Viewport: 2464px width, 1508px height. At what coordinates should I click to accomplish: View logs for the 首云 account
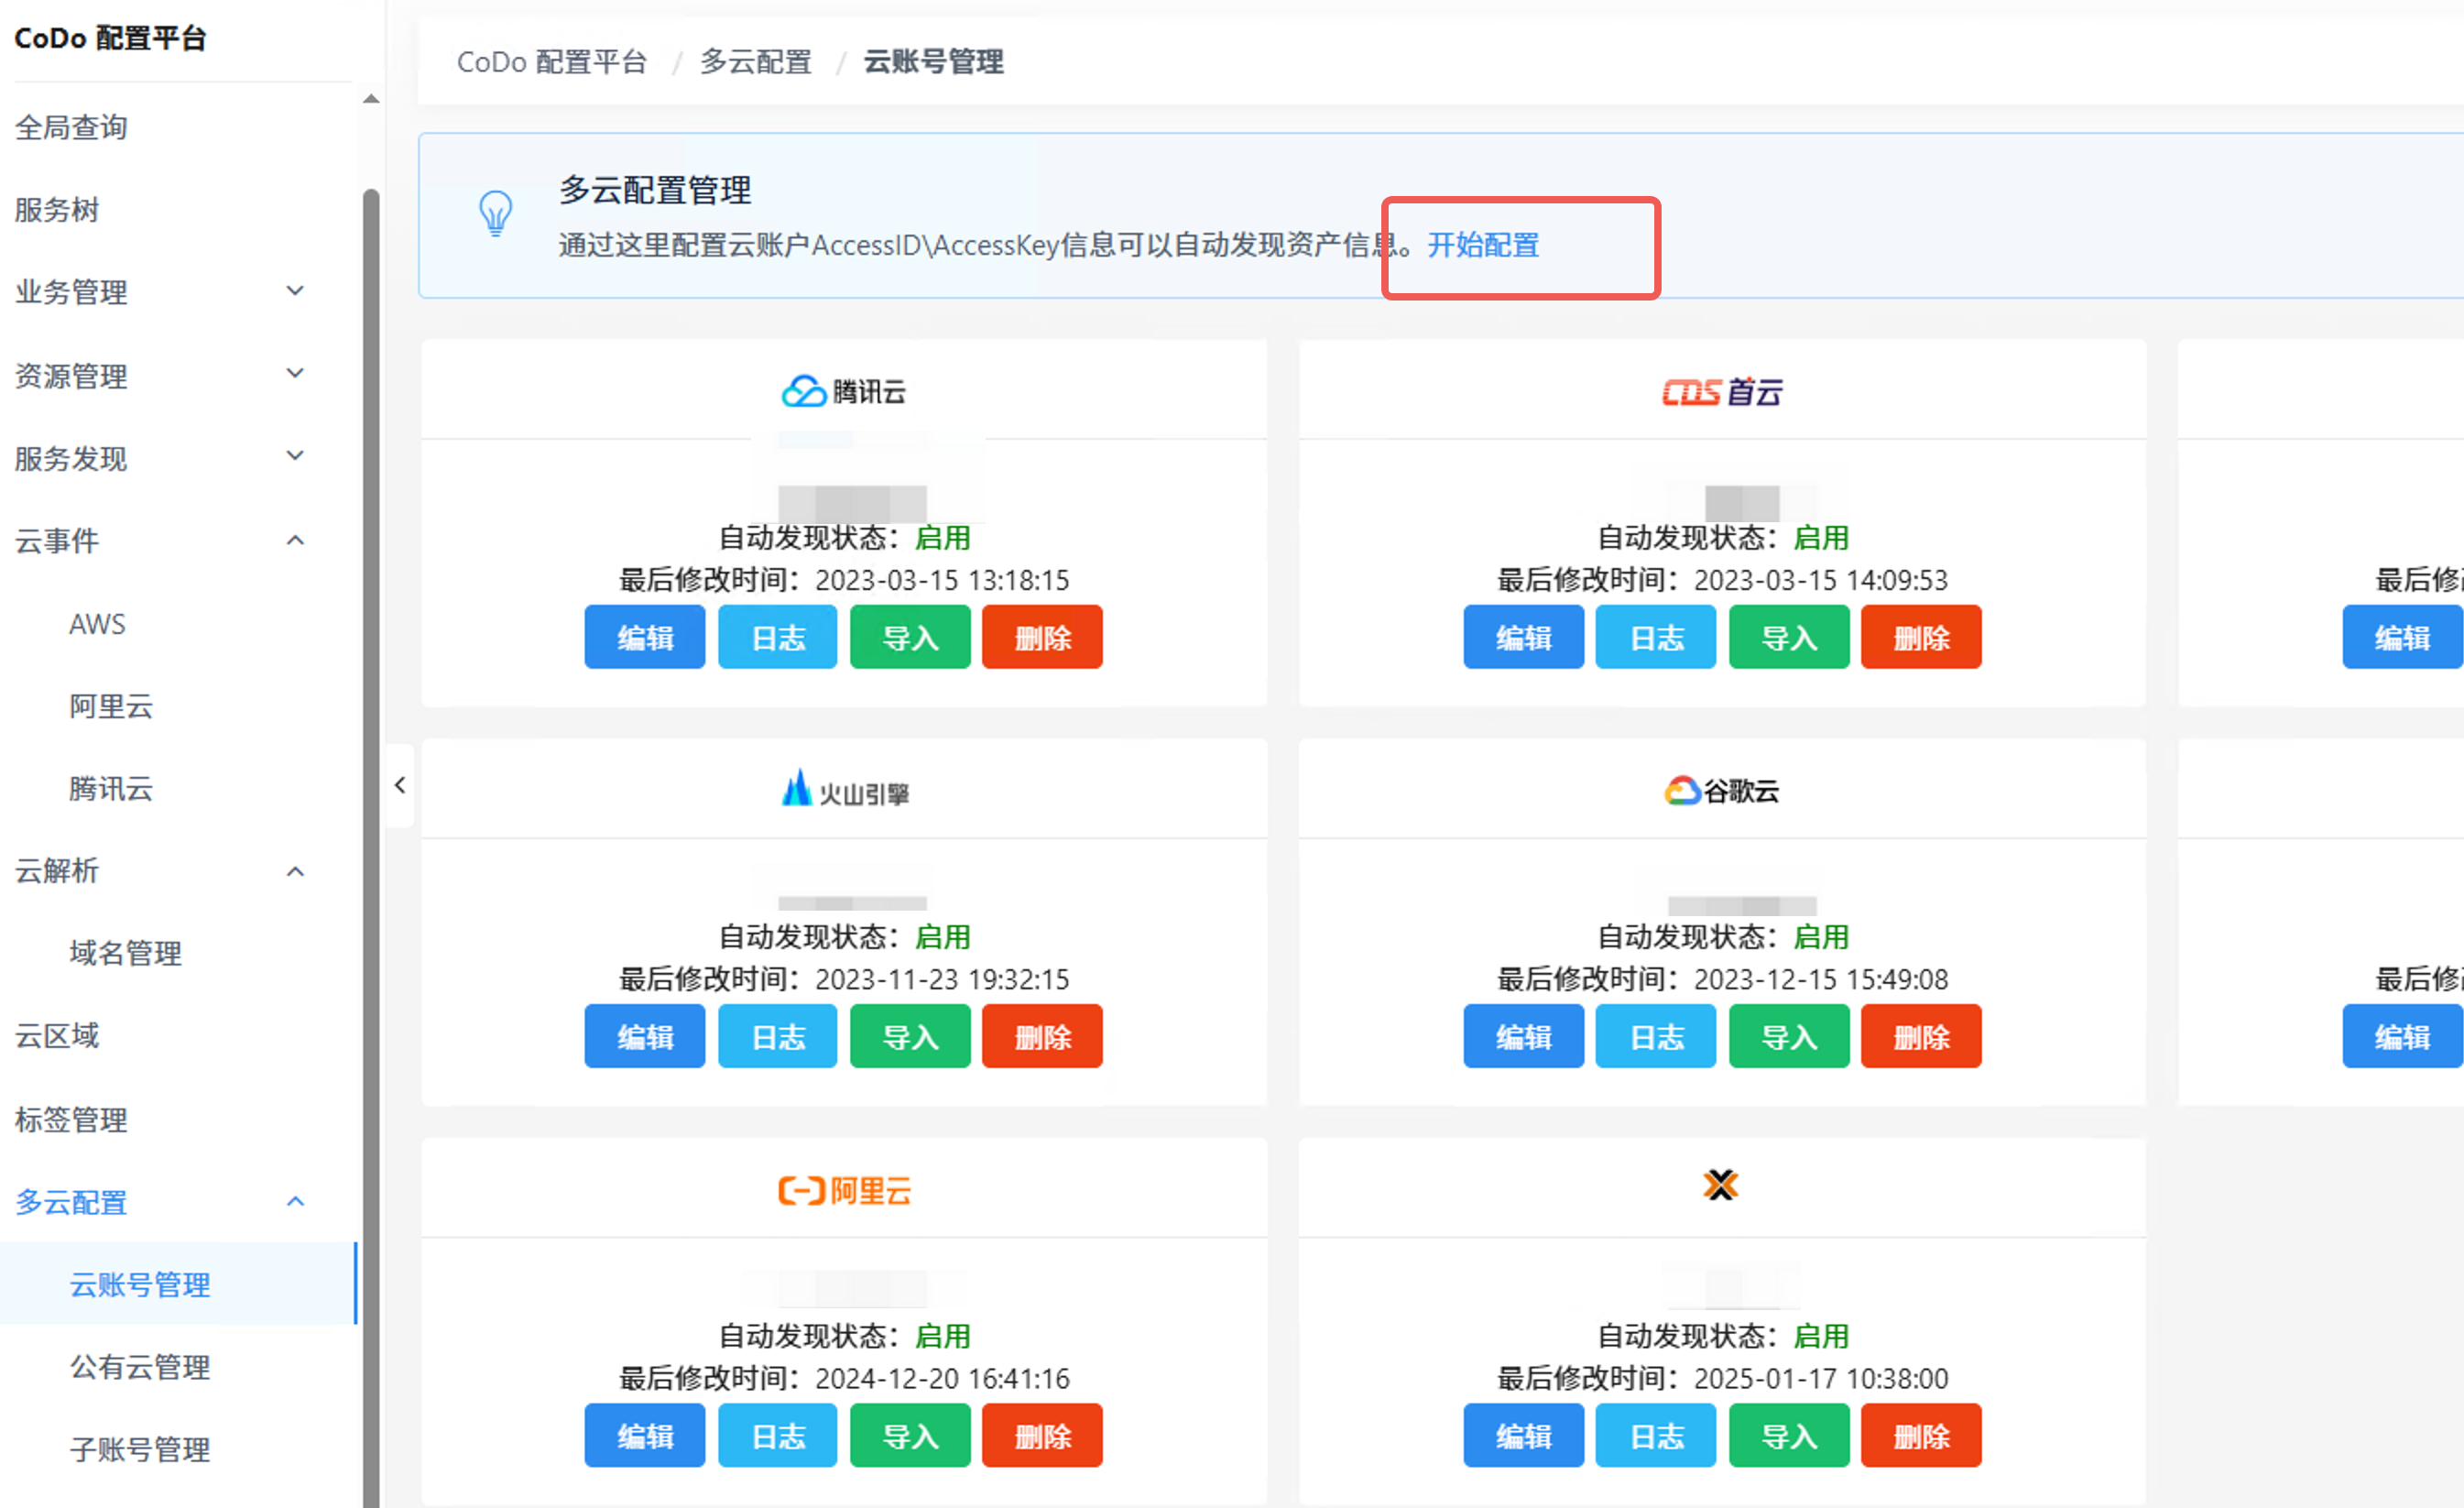[1656, 637]
